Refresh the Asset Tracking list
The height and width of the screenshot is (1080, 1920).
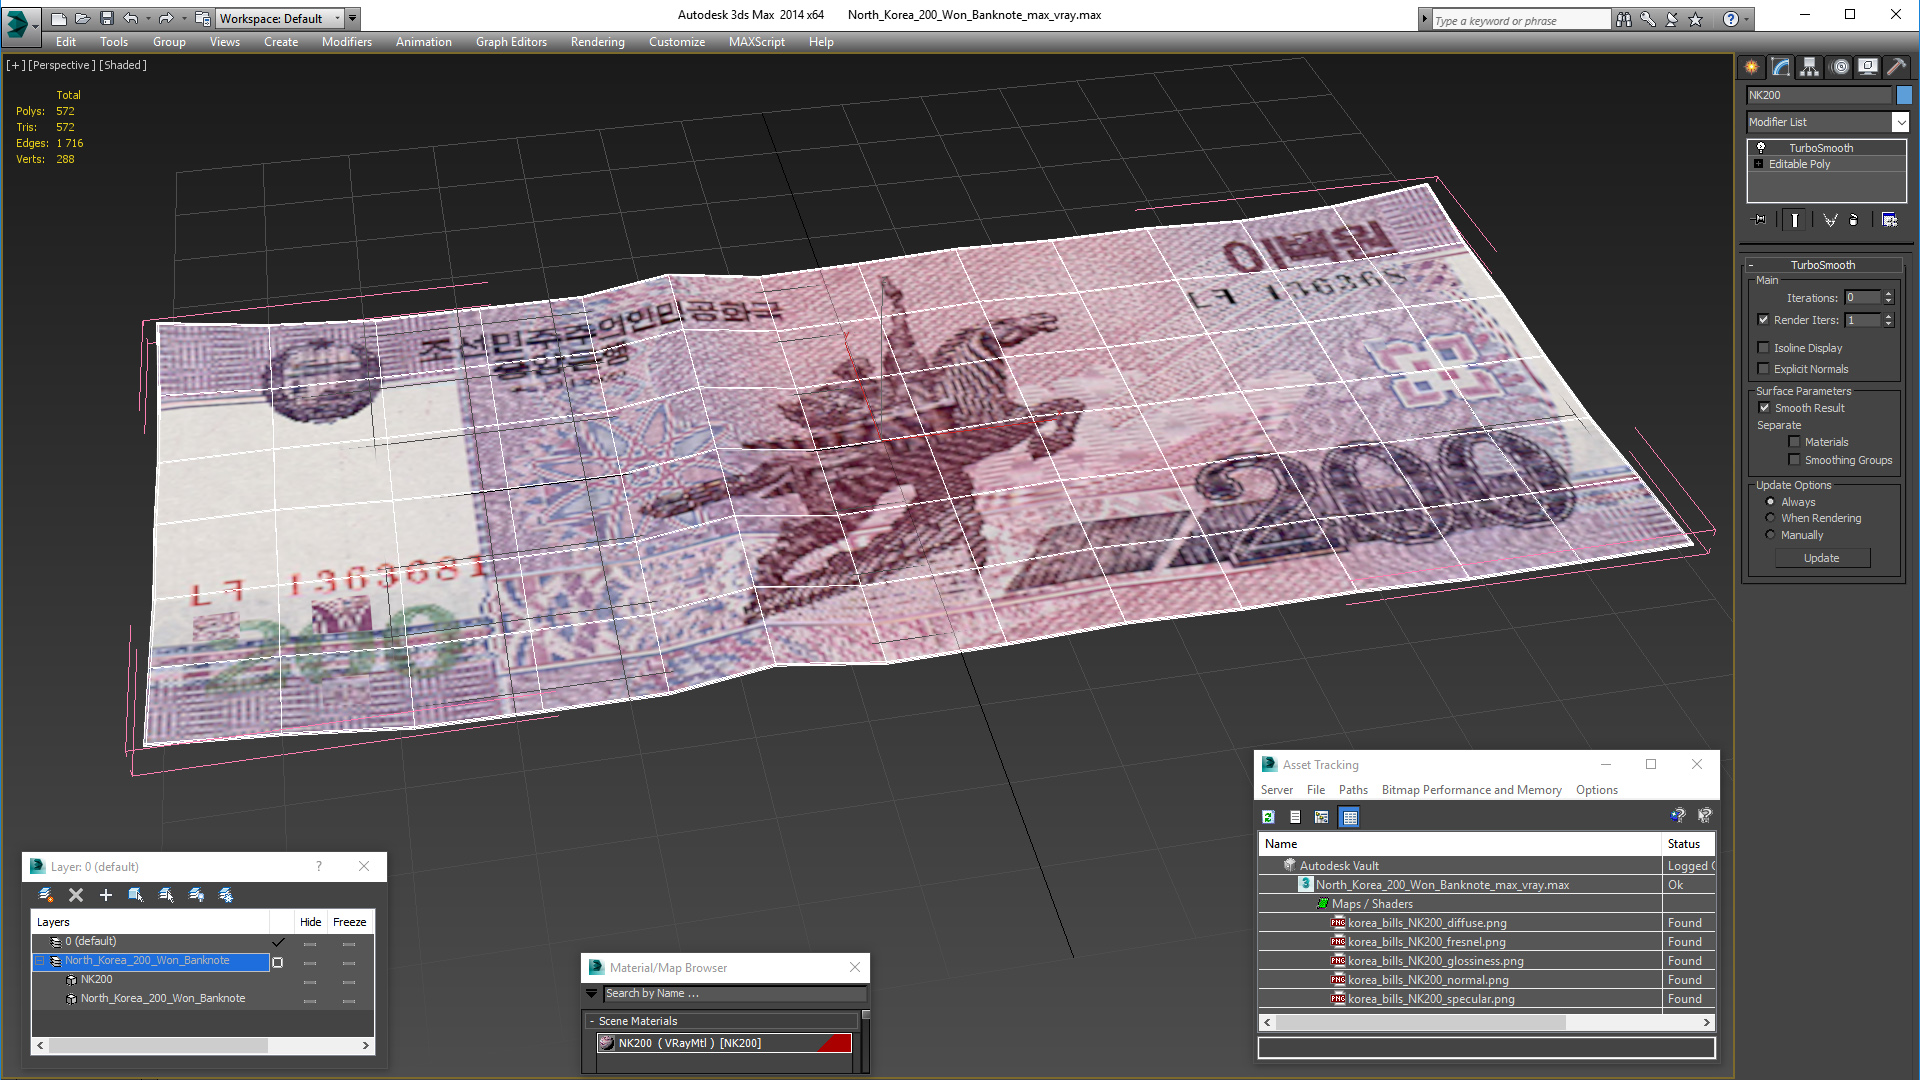click(1268, 817)
